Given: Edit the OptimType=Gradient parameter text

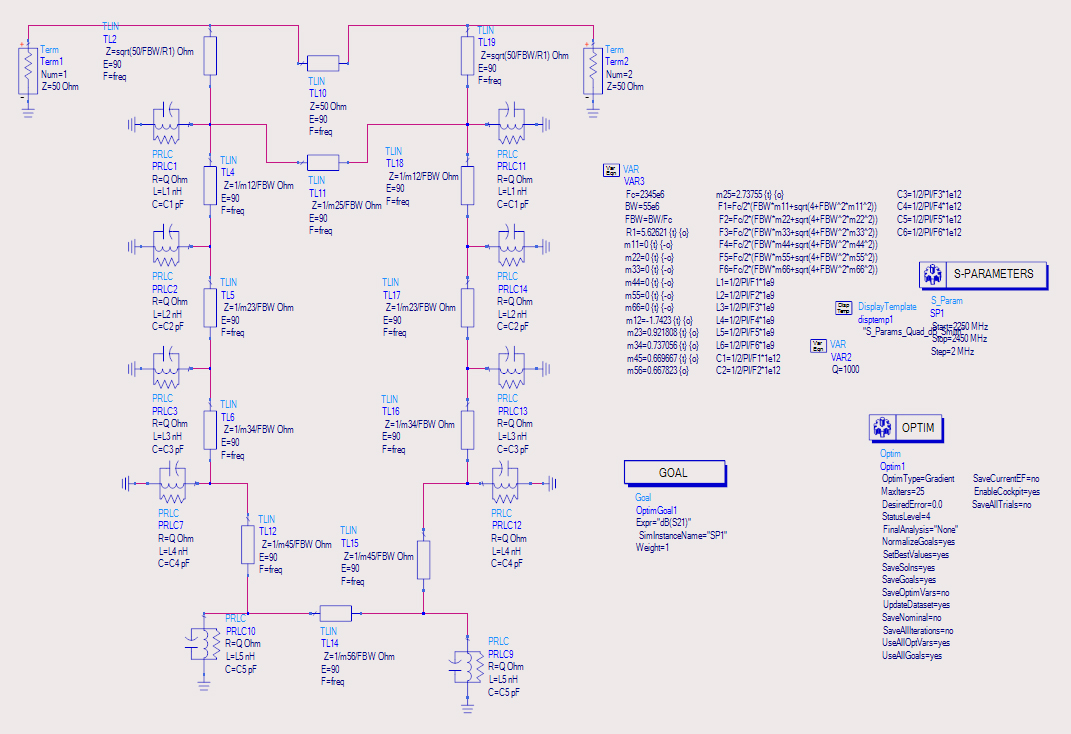Looking at the screenshot, I should point(917,479).
